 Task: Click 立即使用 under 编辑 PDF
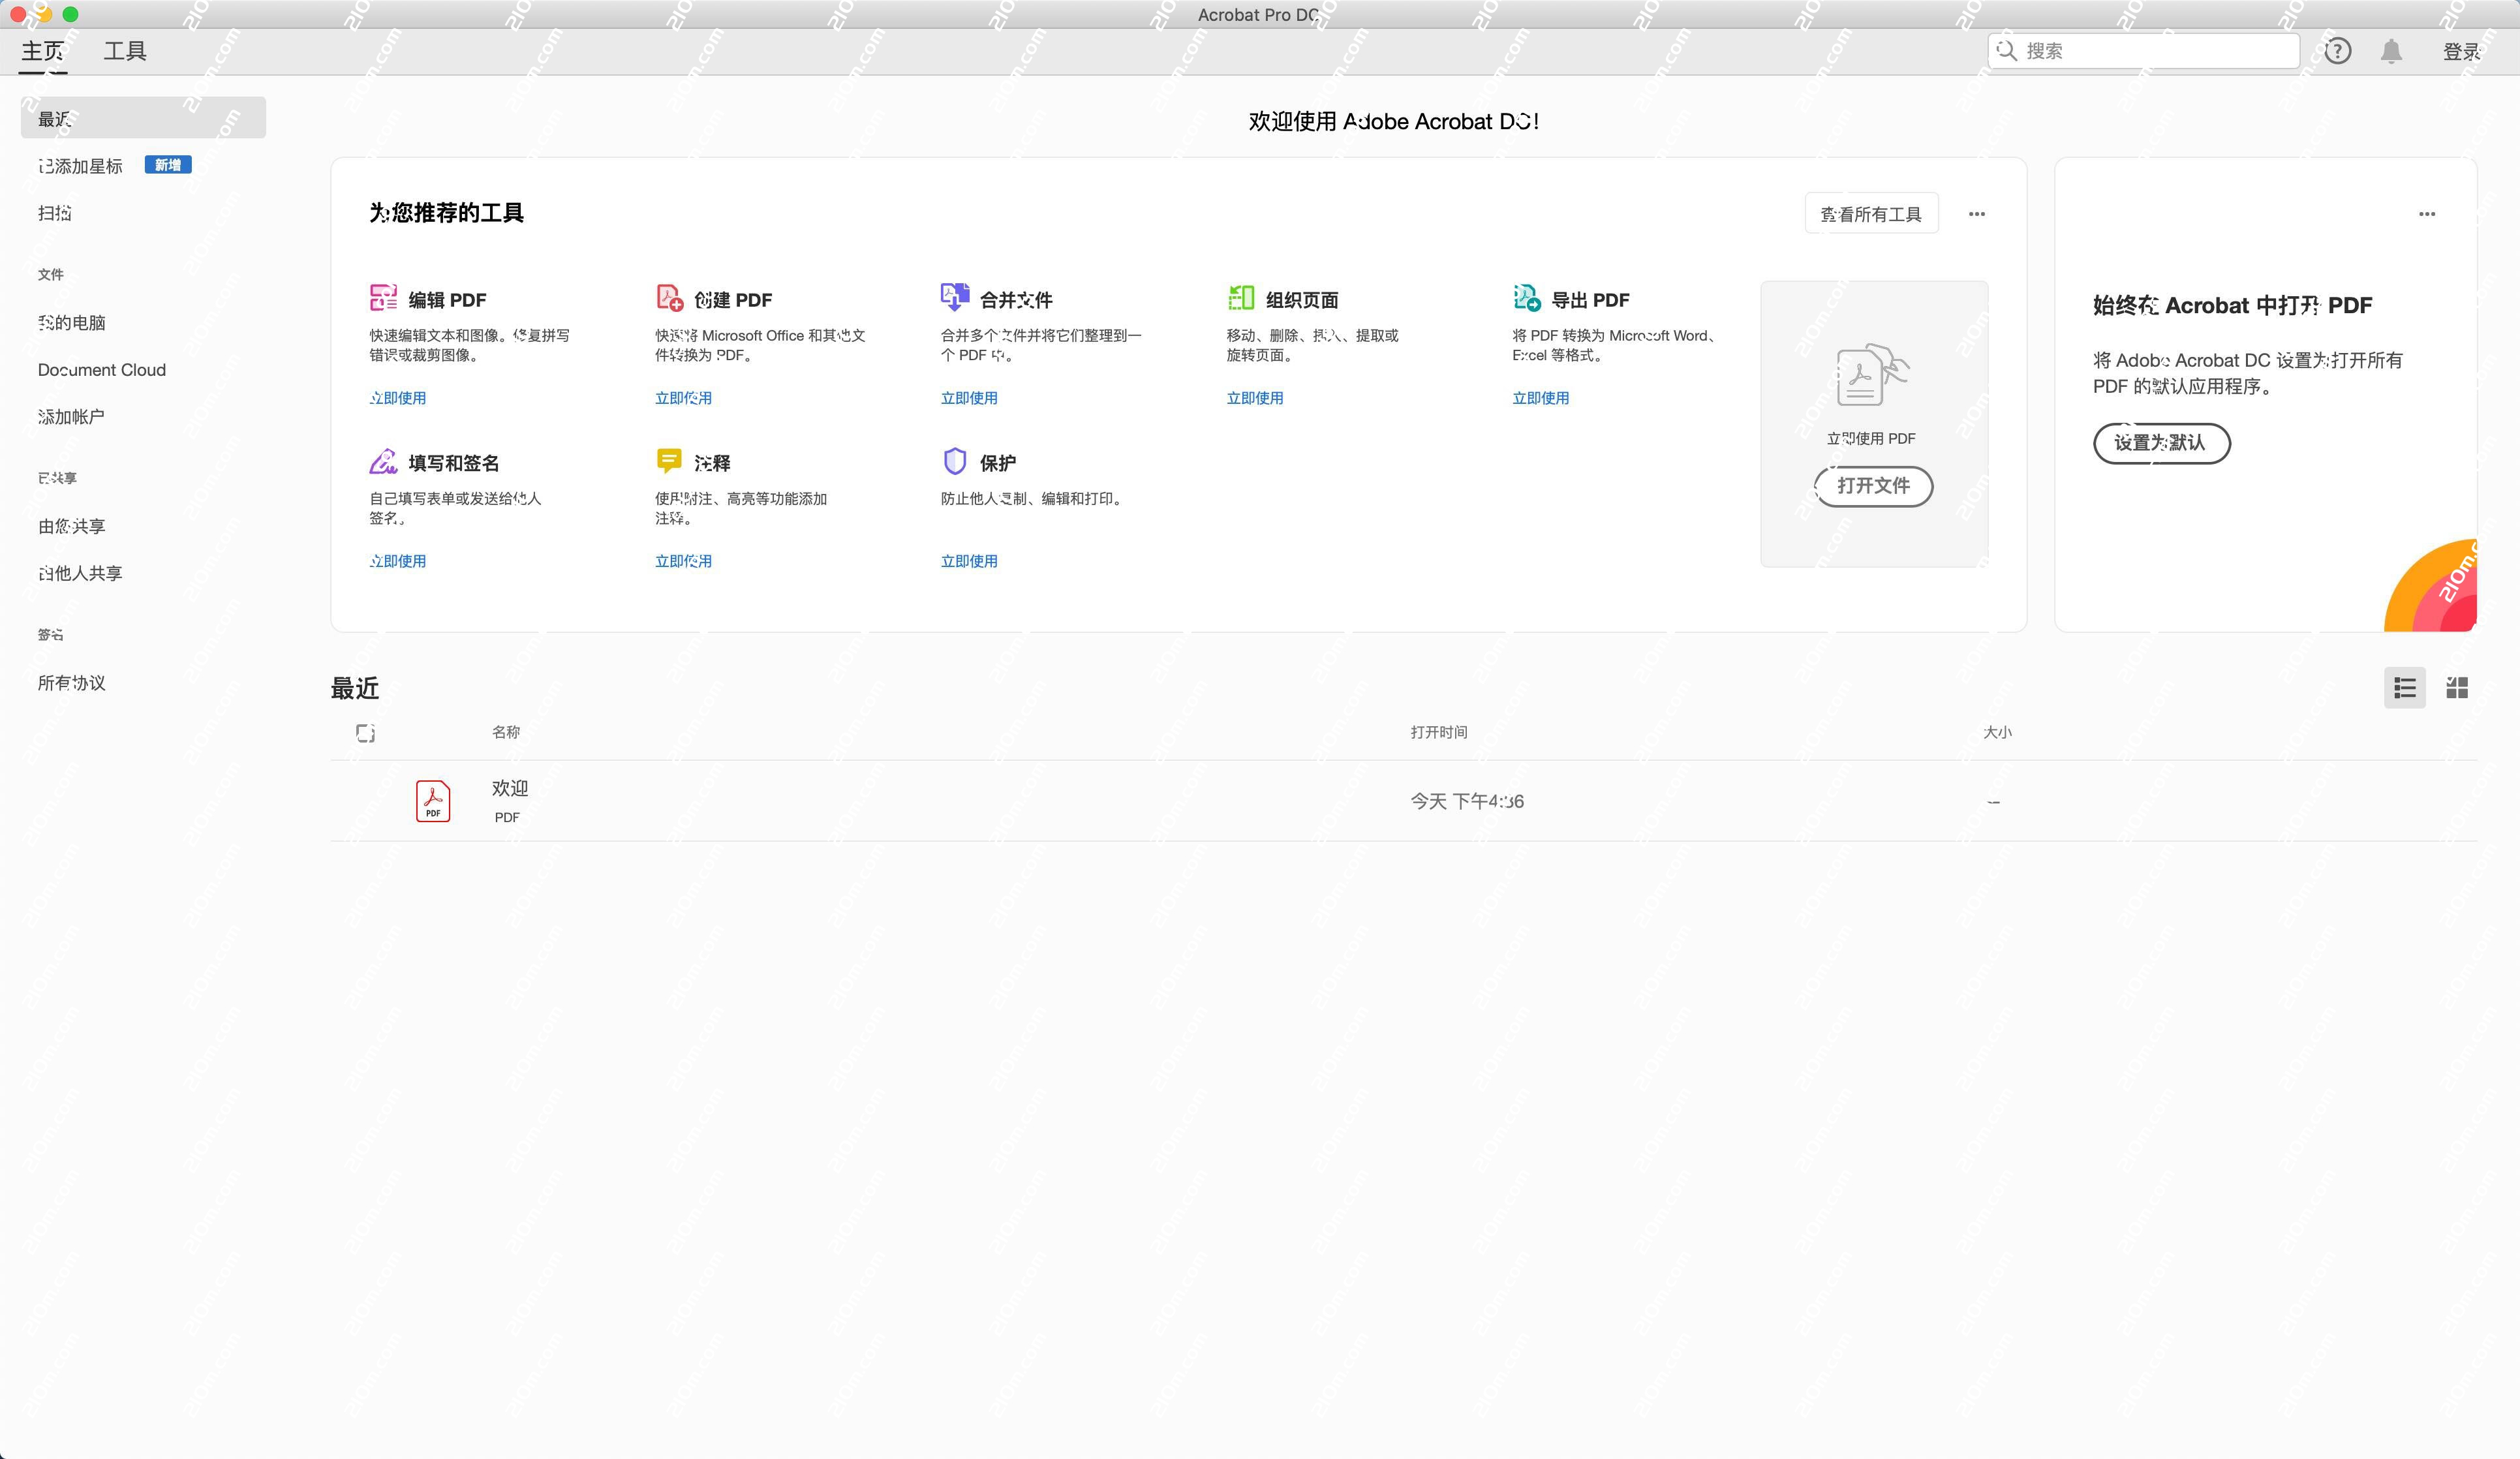(398, 398)
